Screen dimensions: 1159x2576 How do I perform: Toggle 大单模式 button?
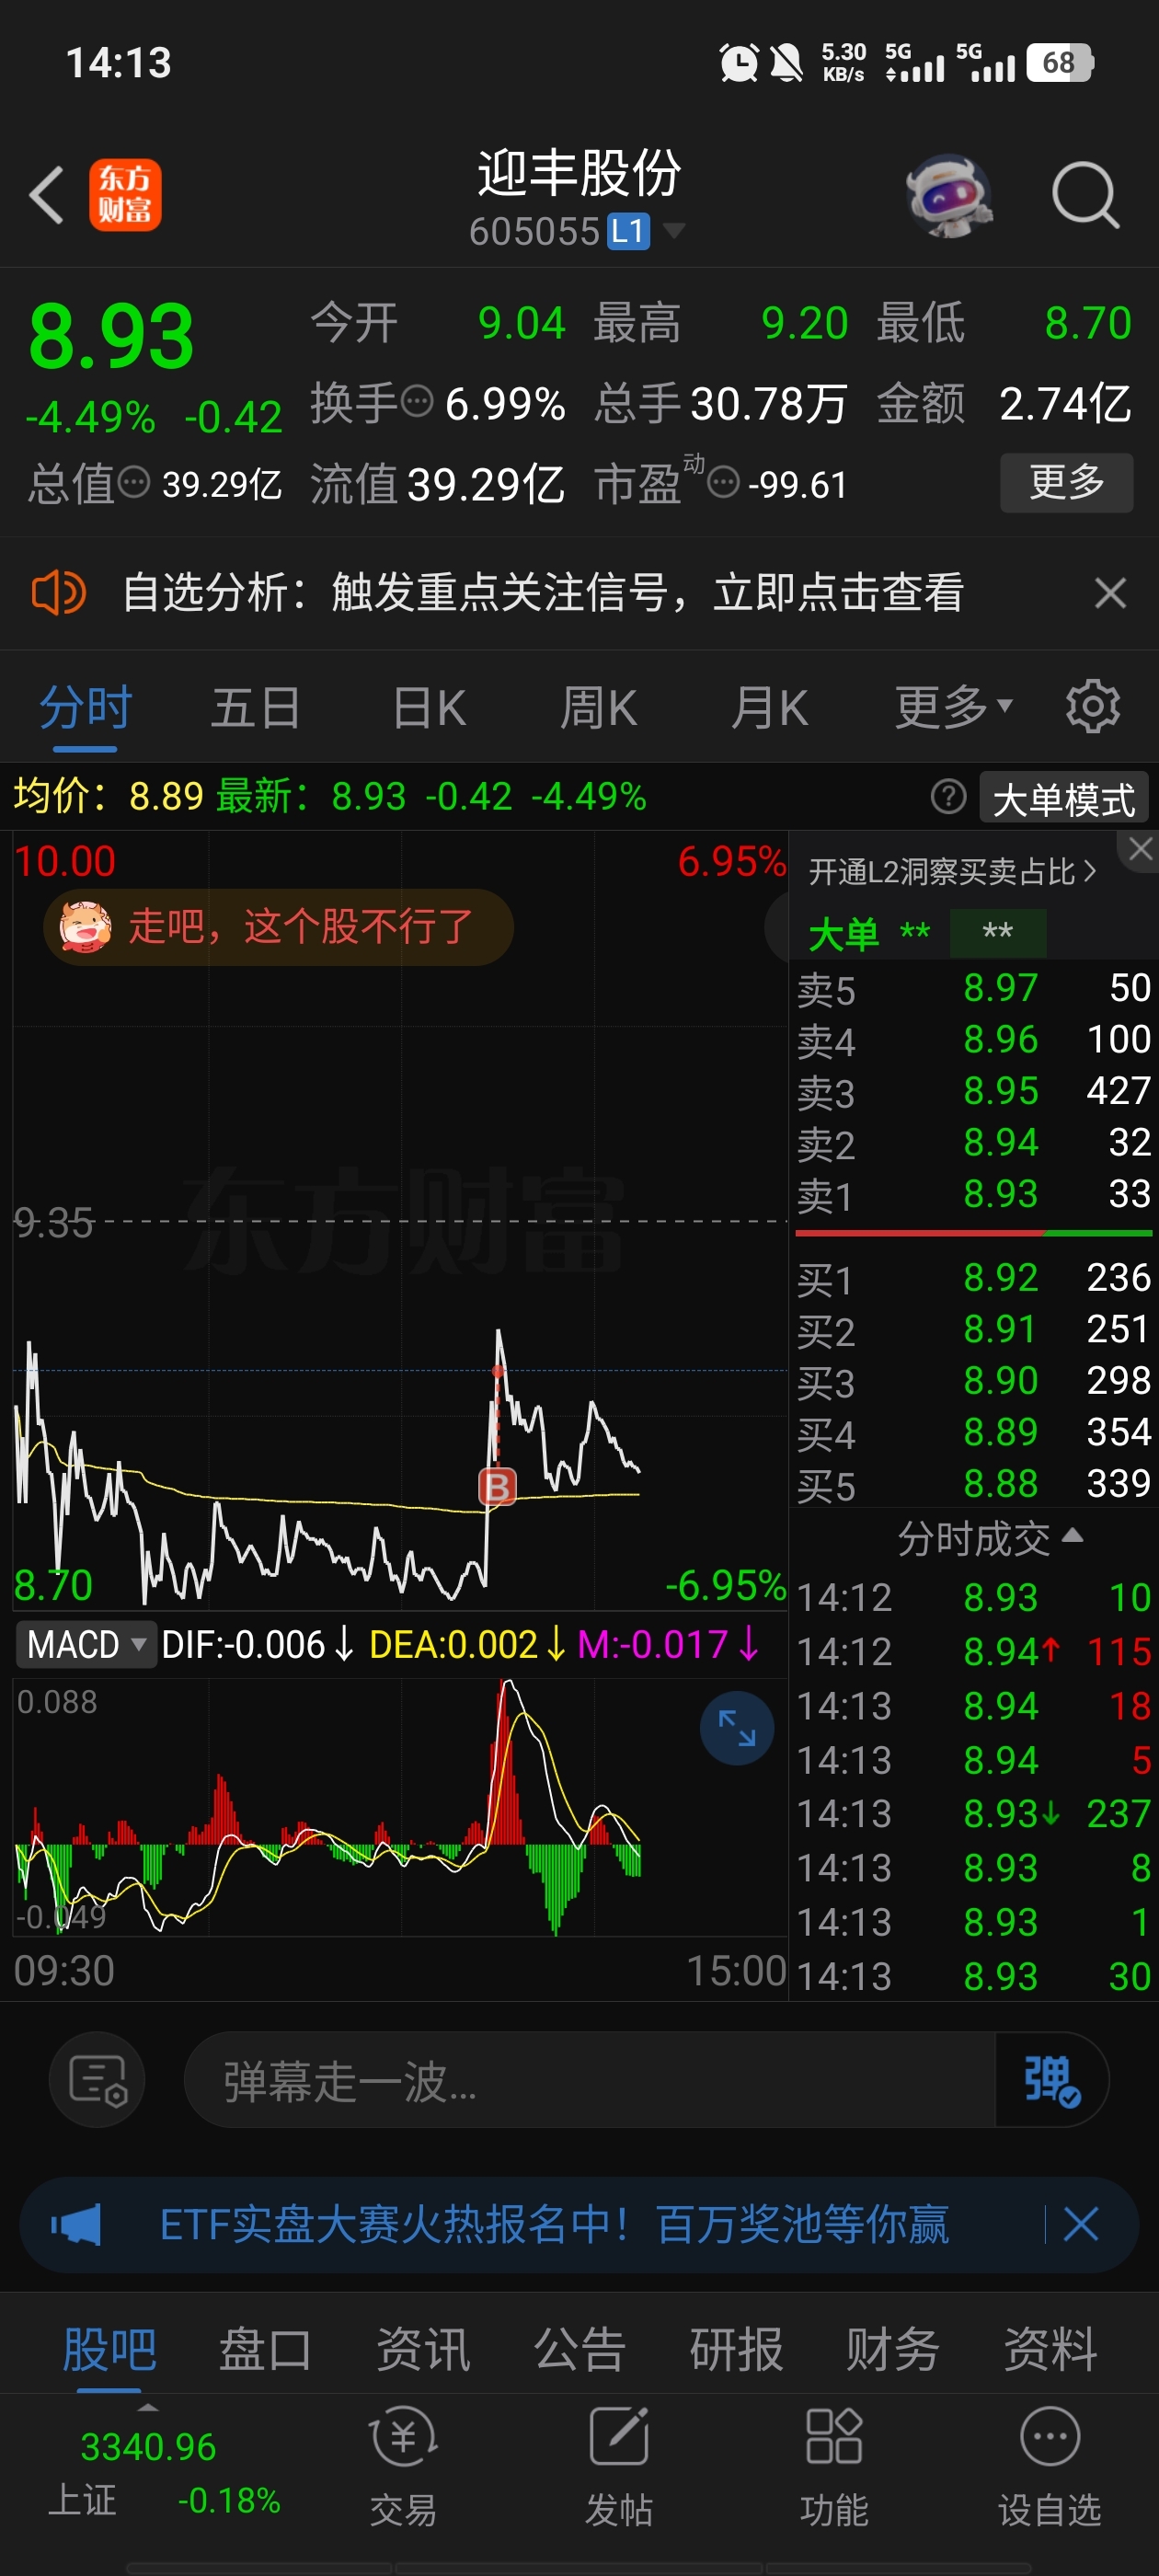tap(1064, 799)
